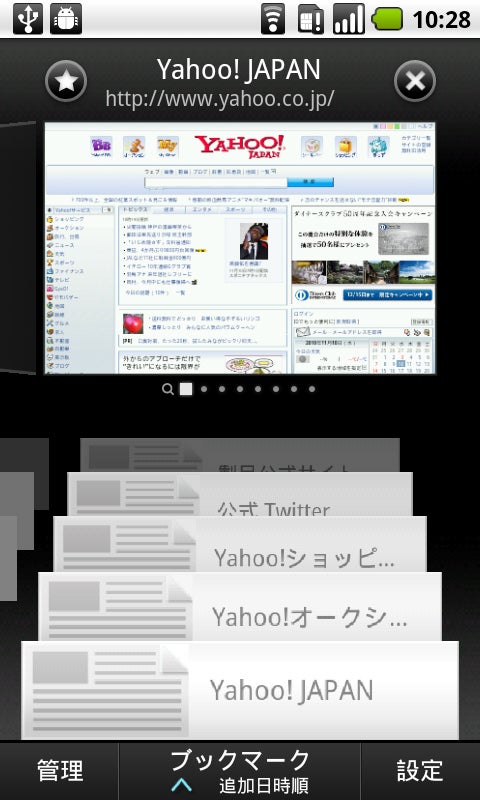
Task: Open the Yahoo! JAPAN bookmark card
Action: (x=240, y=690)
